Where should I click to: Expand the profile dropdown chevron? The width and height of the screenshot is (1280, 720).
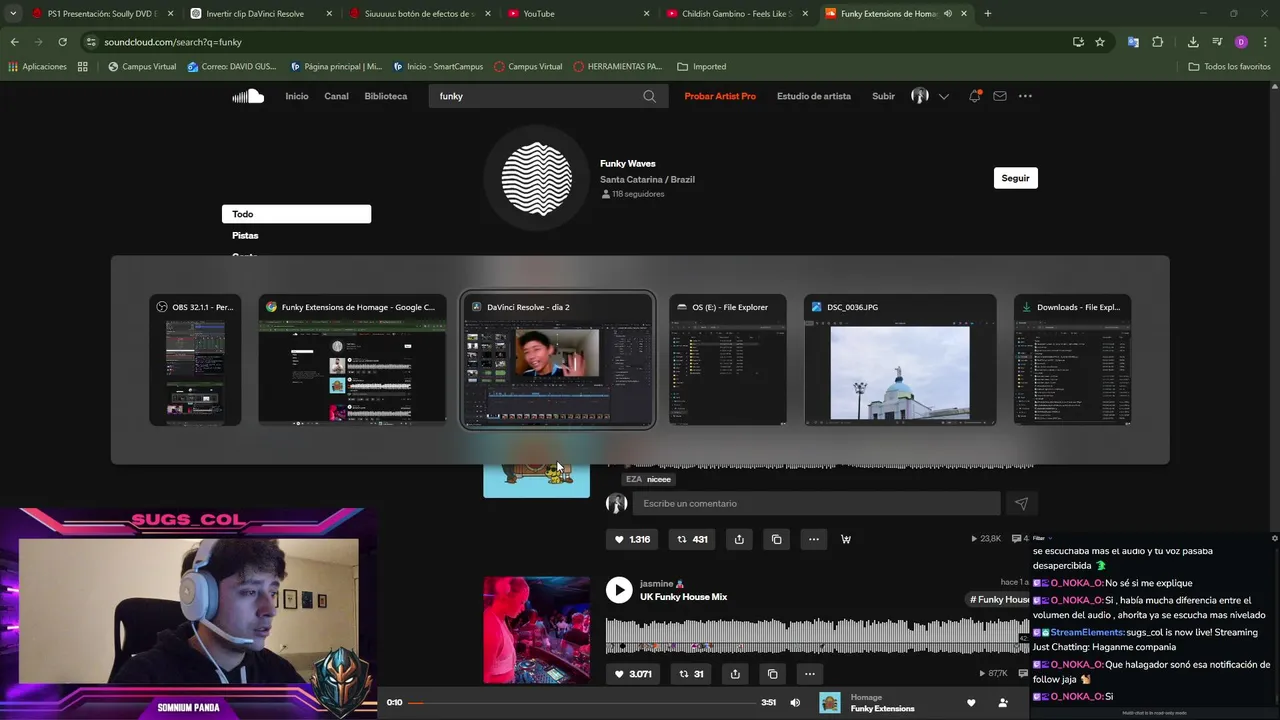[x=943, y=97]
